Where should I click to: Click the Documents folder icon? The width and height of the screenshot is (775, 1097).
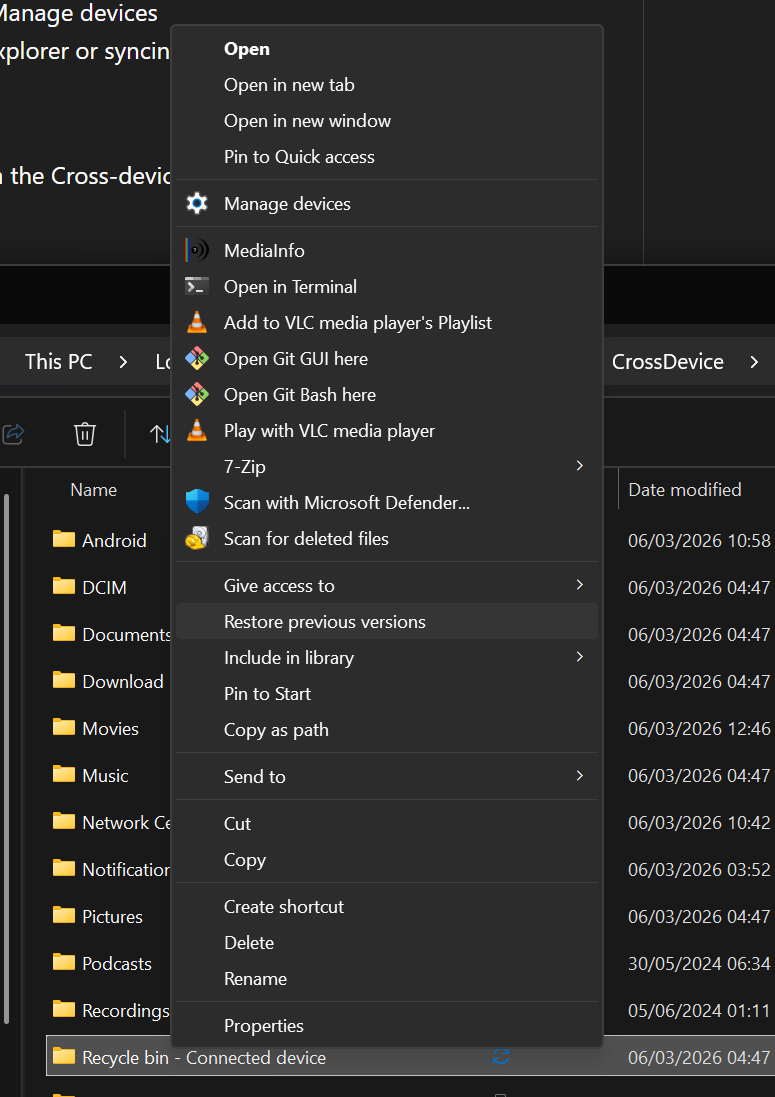[64, 633]
